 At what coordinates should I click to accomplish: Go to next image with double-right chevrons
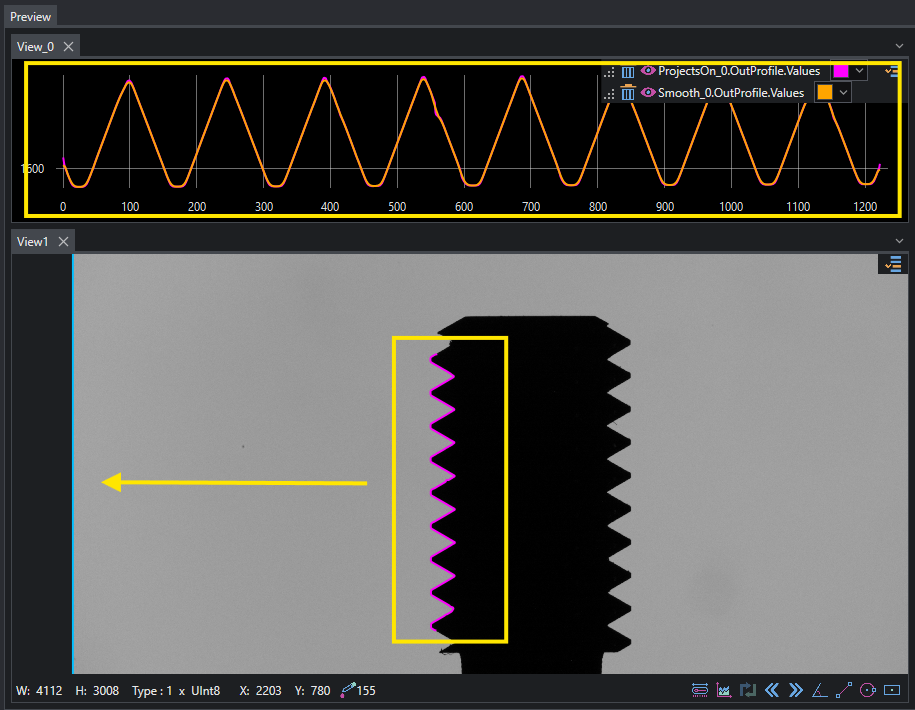pyautogui.click(x=795, y=691)
